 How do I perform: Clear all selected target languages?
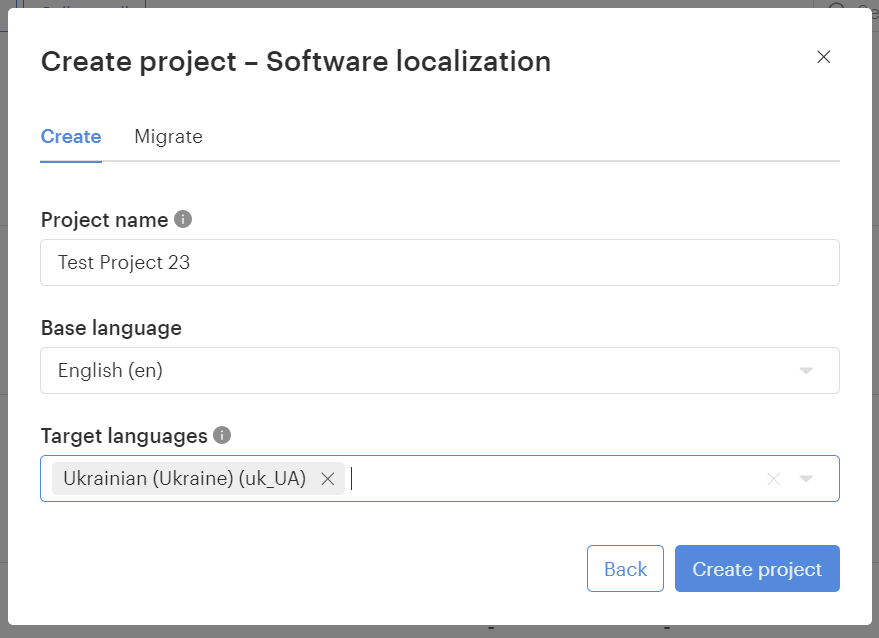773,479
